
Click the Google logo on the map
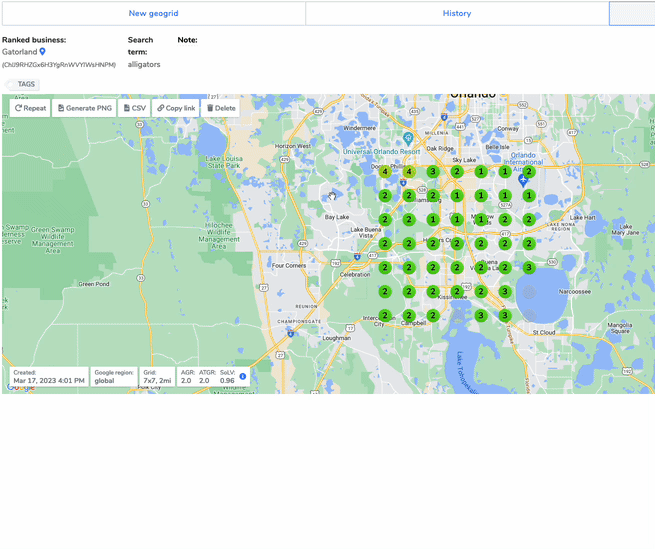point(21,388)
